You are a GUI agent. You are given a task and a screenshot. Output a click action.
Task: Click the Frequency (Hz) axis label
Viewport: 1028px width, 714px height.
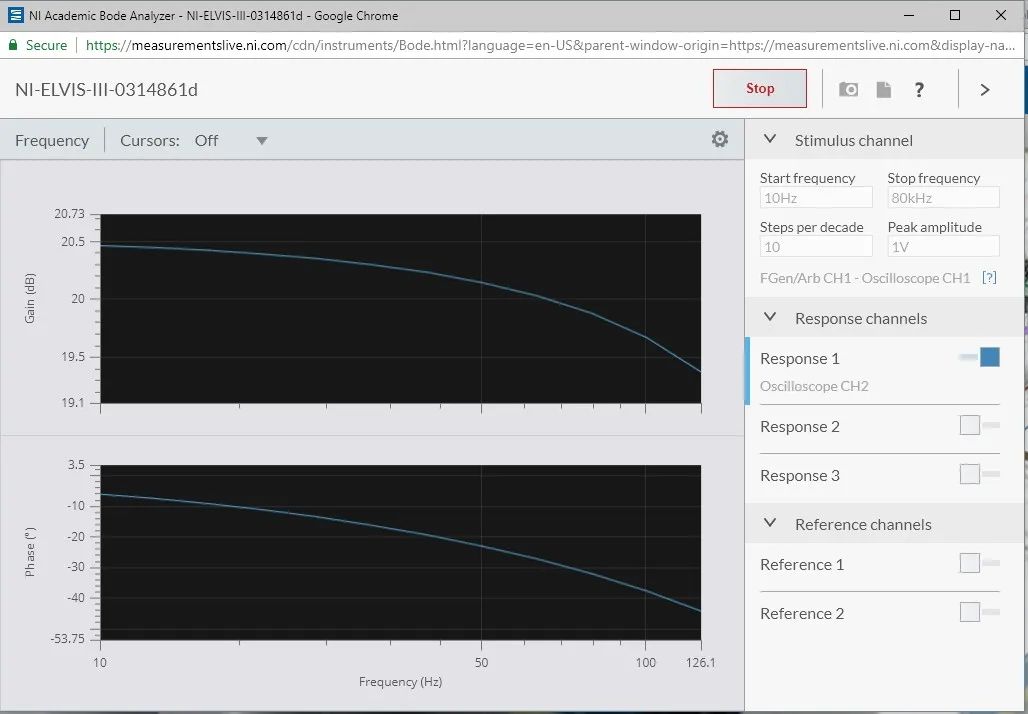[401, 681]
